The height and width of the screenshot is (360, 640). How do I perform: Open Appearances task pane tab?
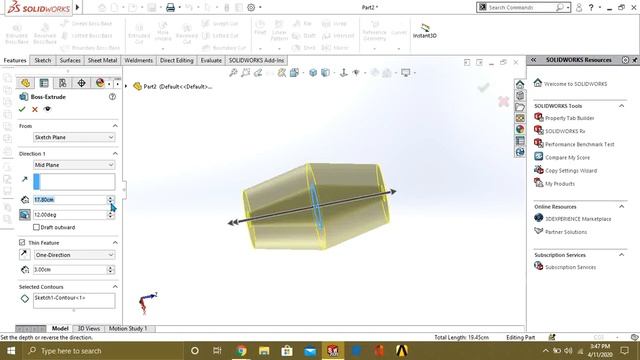pos(520,129)
